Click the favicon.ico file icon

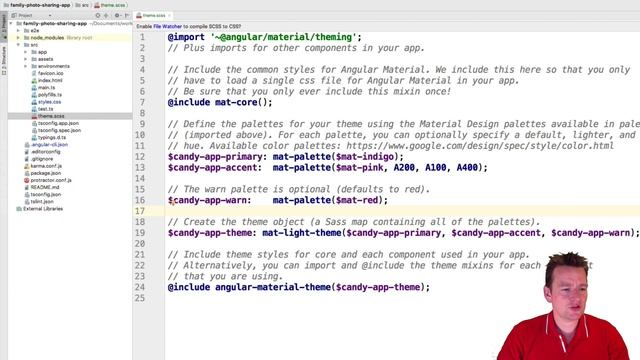click(x=34, y=73)
